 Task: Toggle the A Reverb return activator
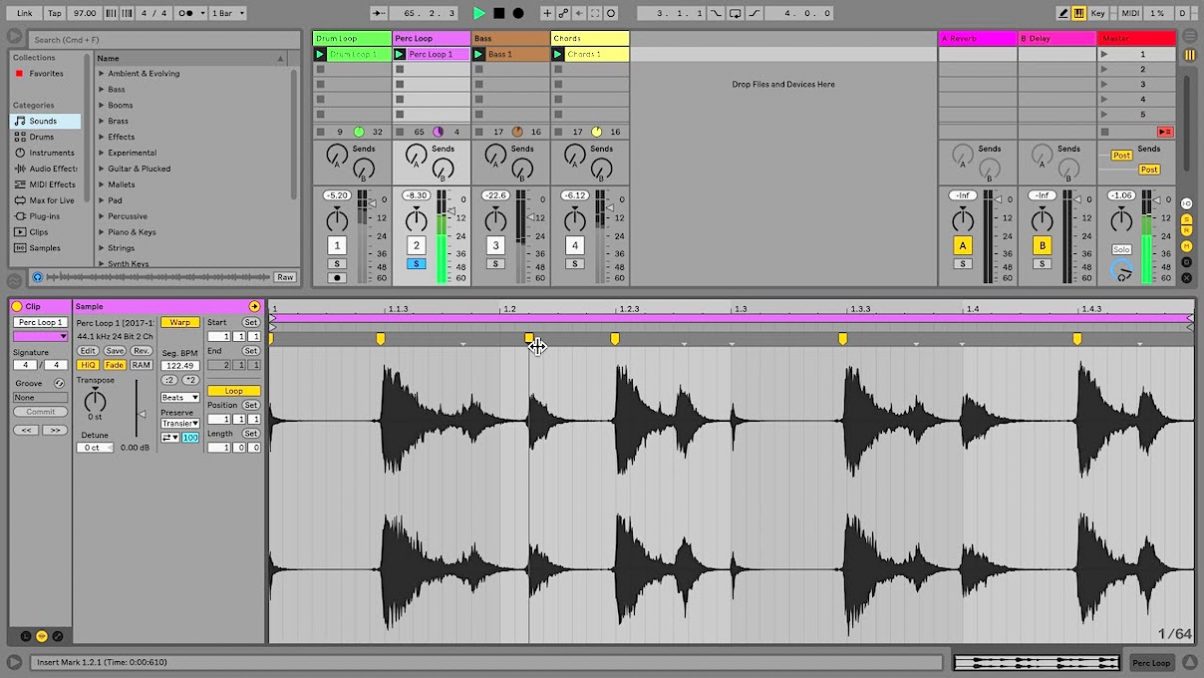(x=962, y=245)
